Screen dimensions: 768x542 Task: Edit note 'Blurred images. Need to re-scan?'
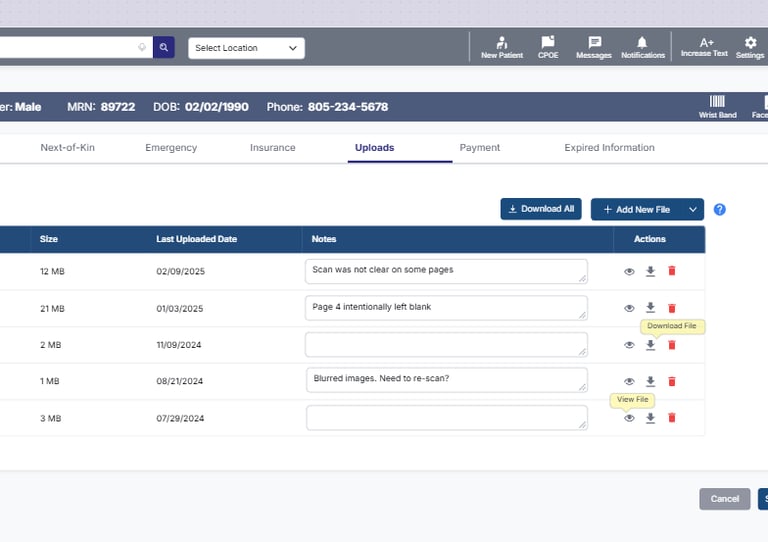[x=446, y=380]
